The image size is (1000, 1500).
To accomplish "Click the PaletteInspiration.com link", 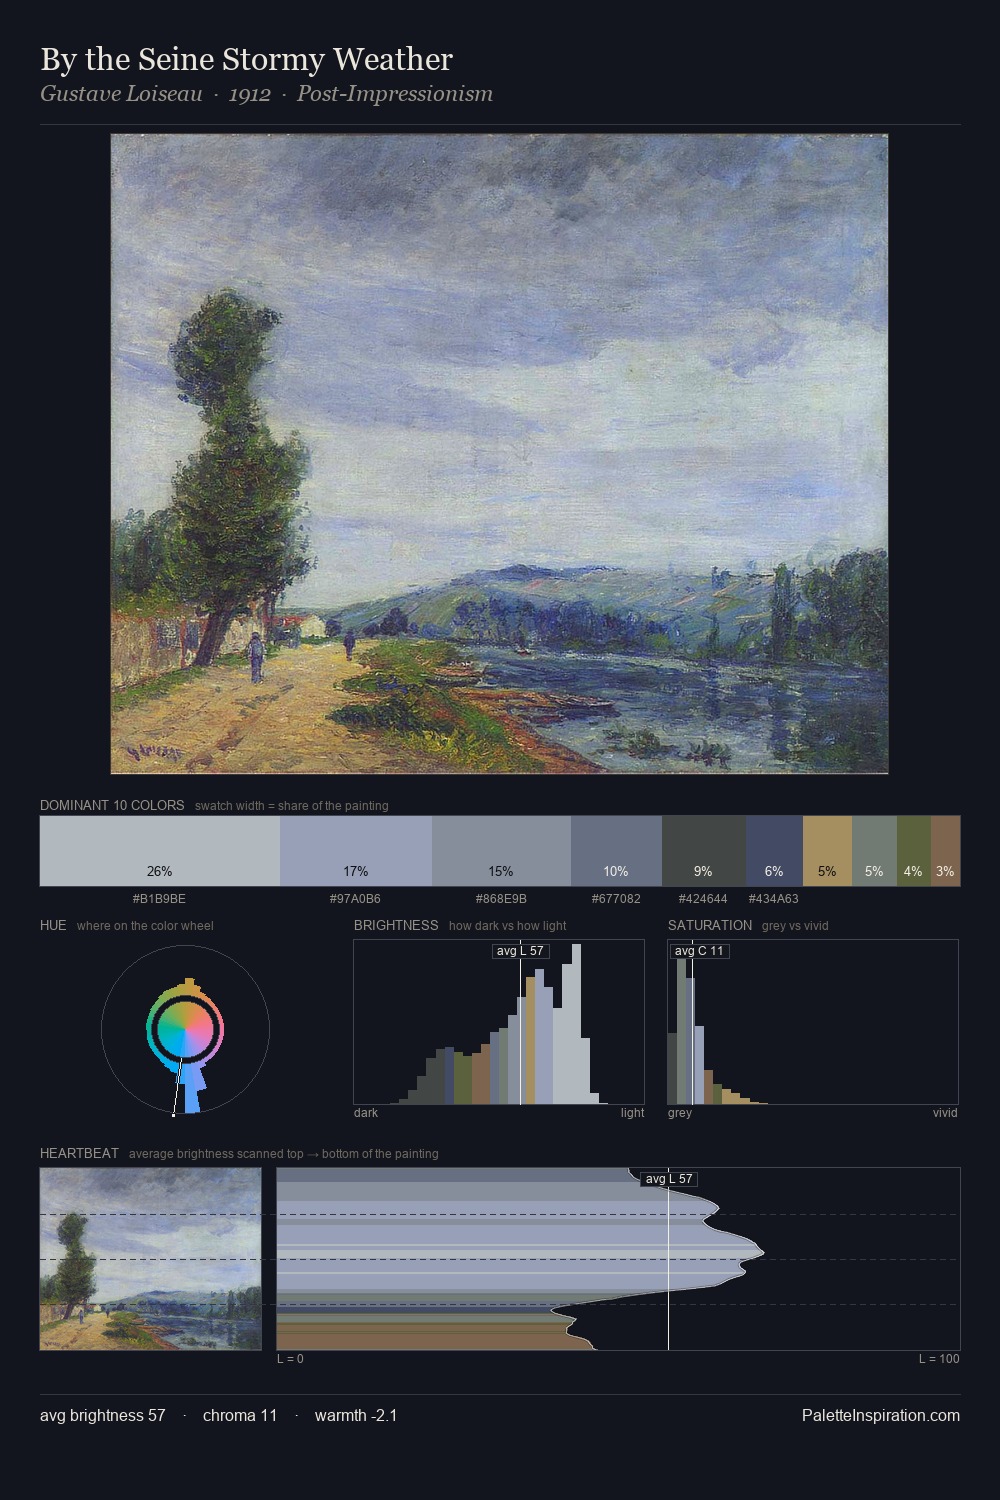I will [x=881, y=1415].
